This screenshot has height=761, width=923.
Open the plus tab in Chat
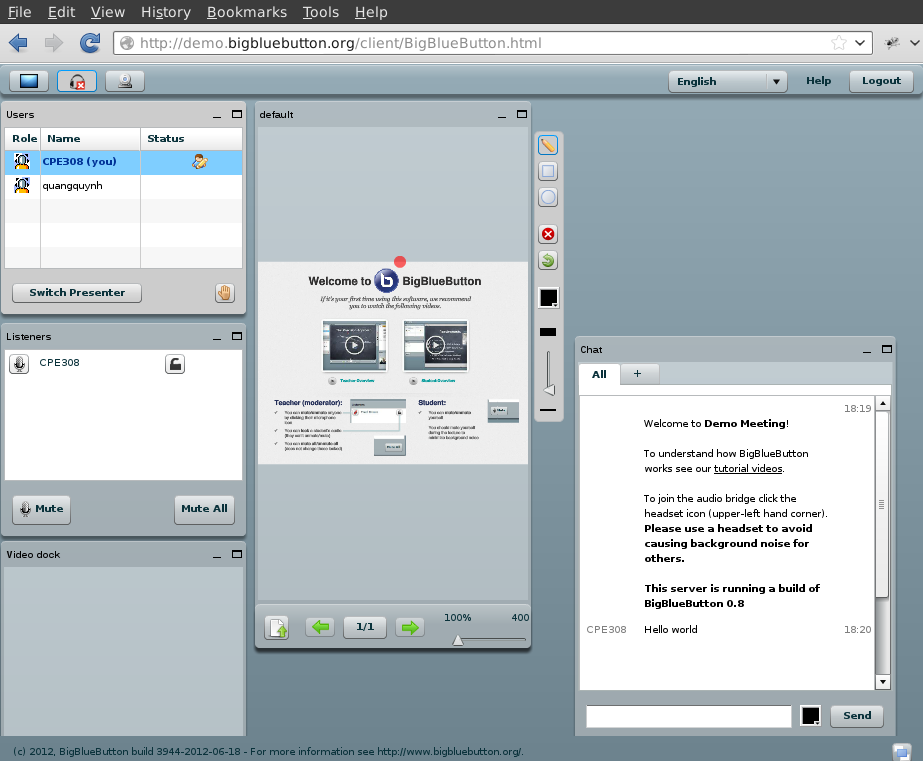[638, 374]
